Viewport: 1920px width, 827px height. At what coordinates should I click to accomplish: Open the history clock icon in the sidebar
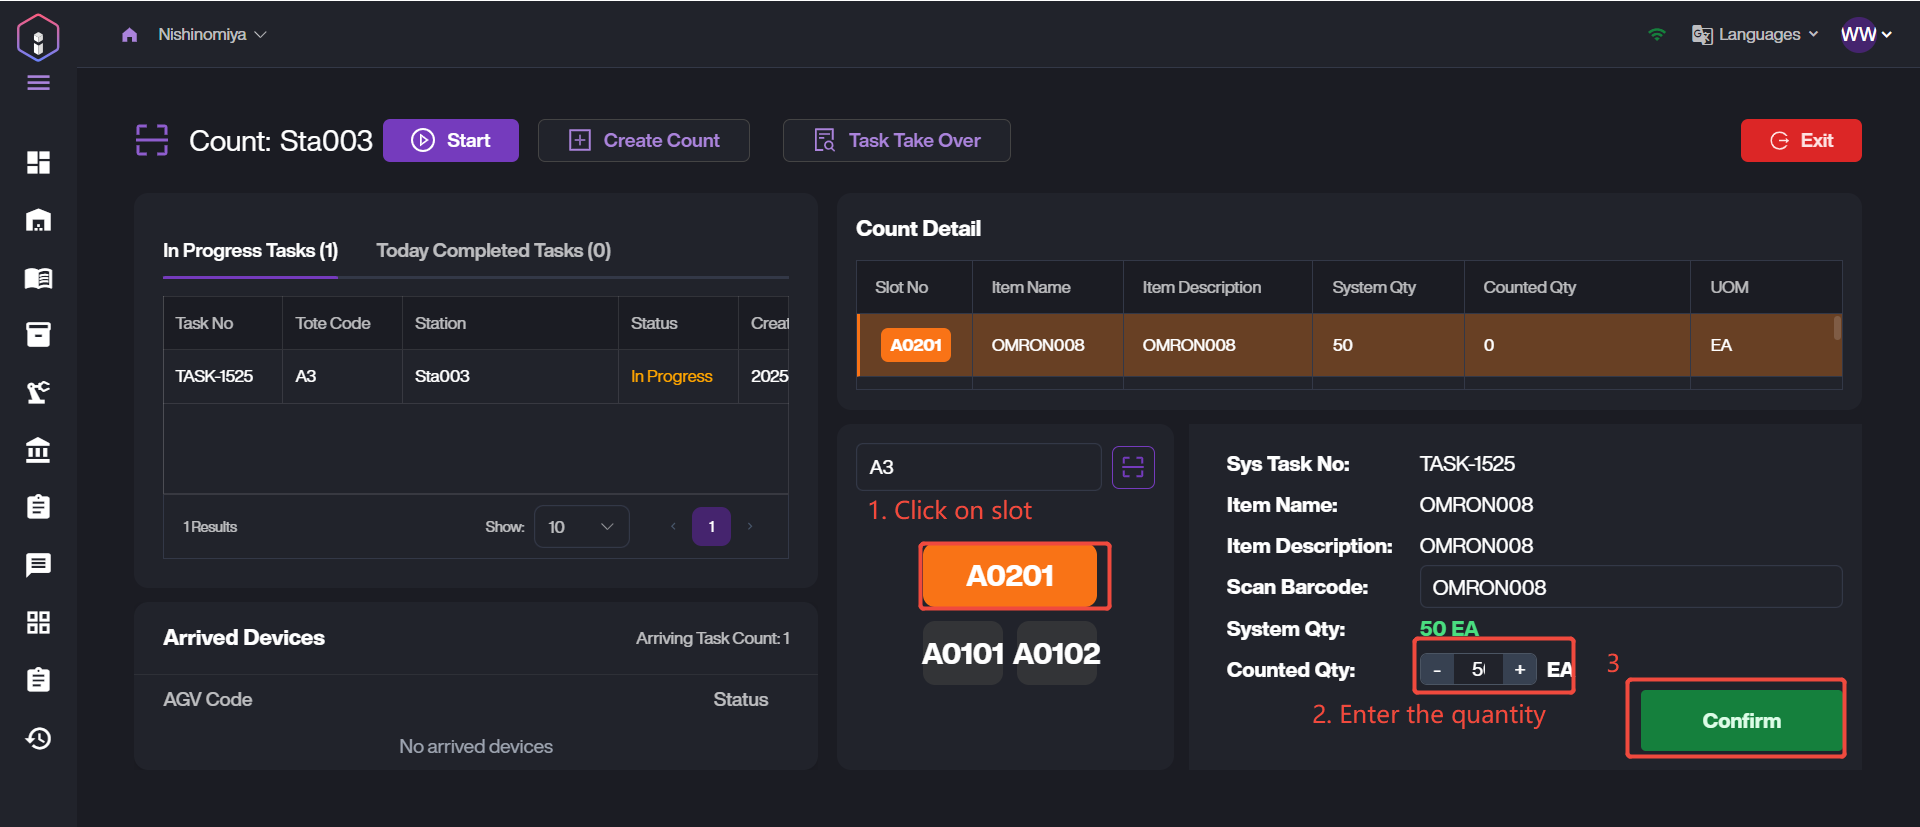38,738
